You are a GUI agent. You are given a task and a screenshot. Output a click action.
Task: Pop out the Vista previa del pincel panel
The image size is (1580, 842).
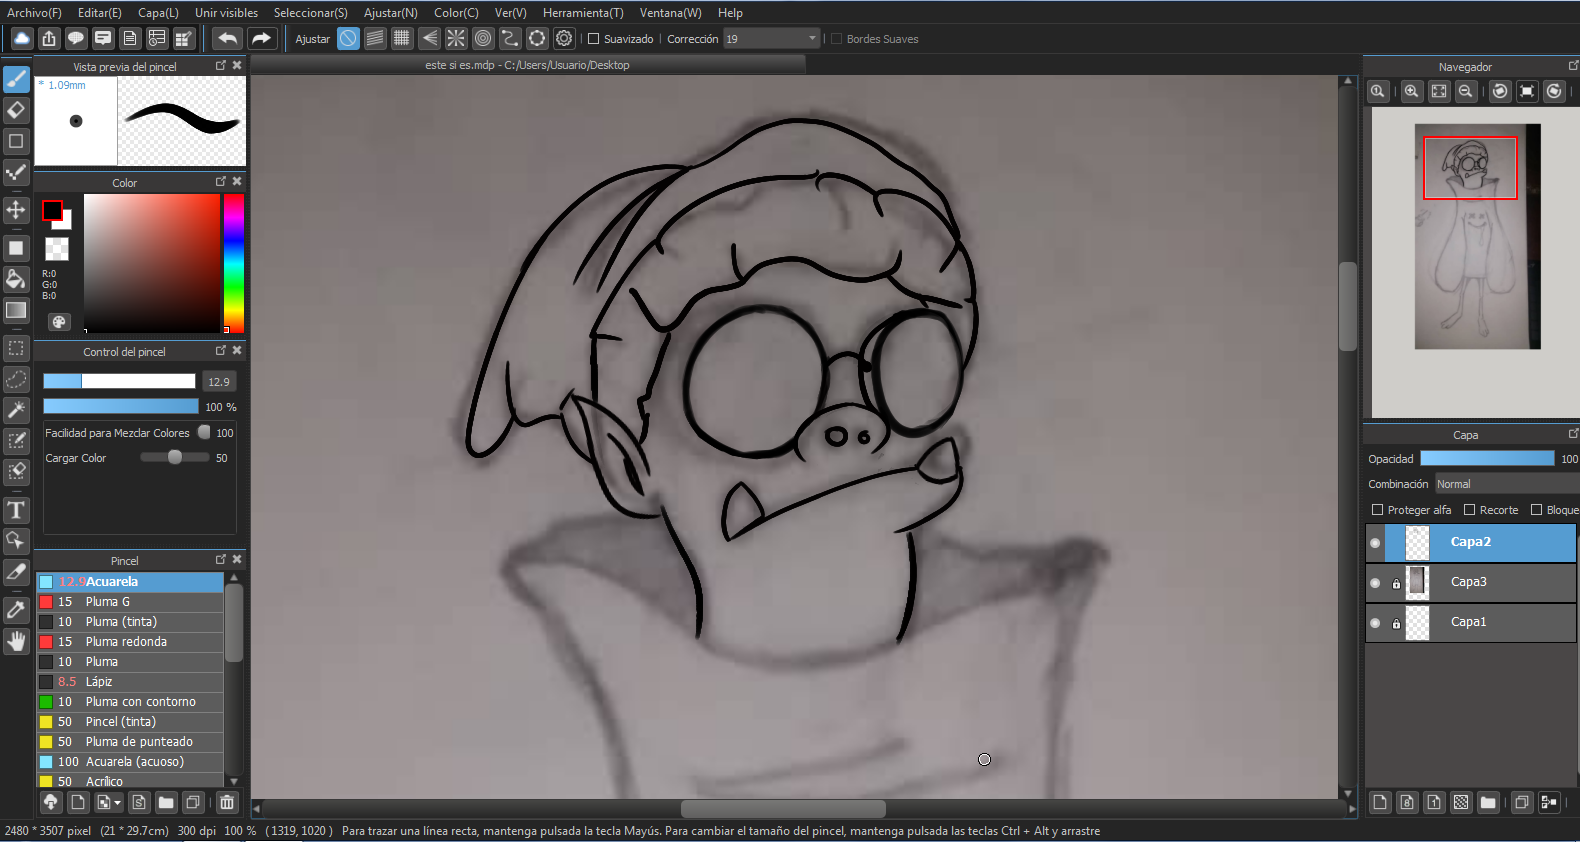(221, 66)
